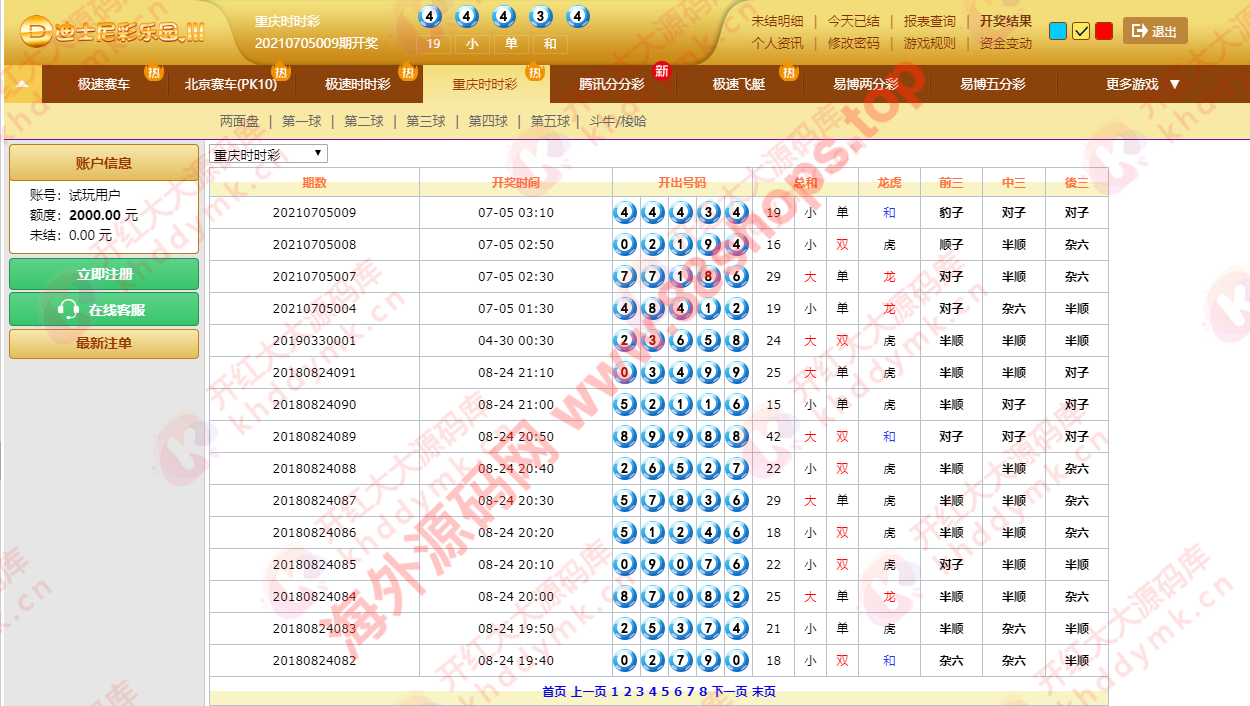Click the first drawn ball in header
Image resolution: width=1250 pixels, height=706 pixels.
coord(430,17)
